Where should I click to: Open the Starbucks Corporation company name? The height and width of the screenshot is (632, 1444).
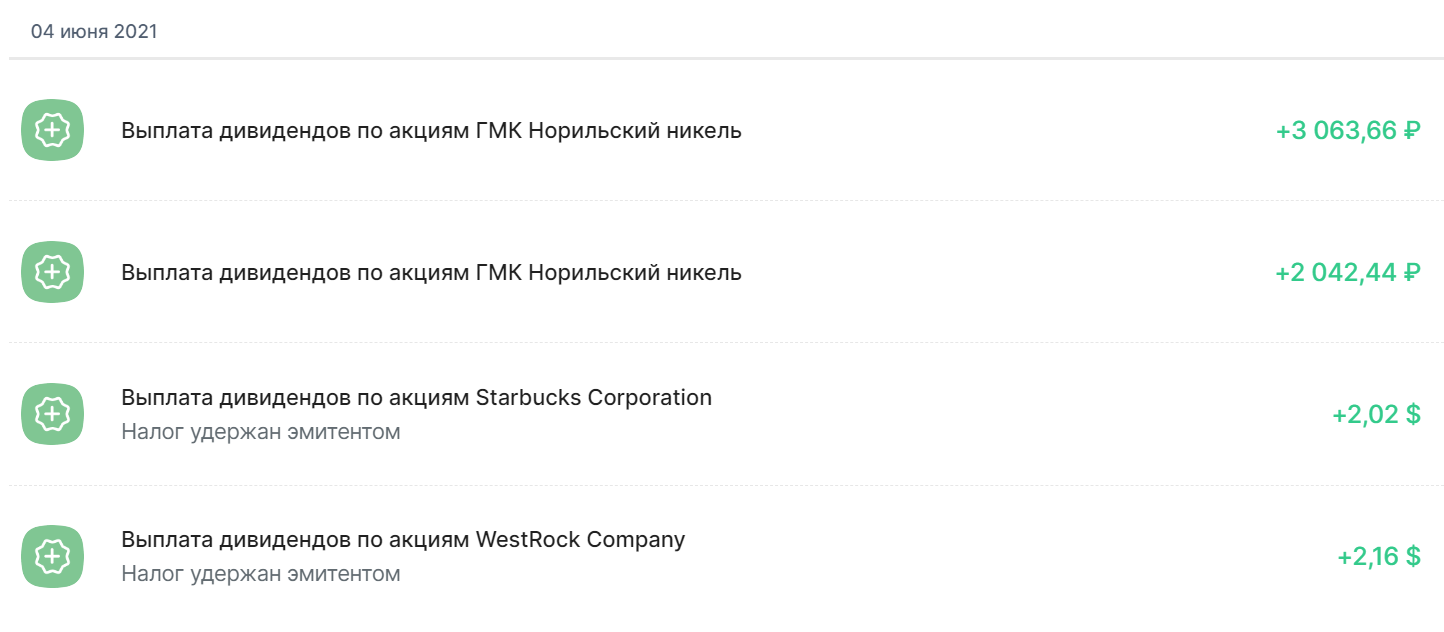tap(594, 397)
